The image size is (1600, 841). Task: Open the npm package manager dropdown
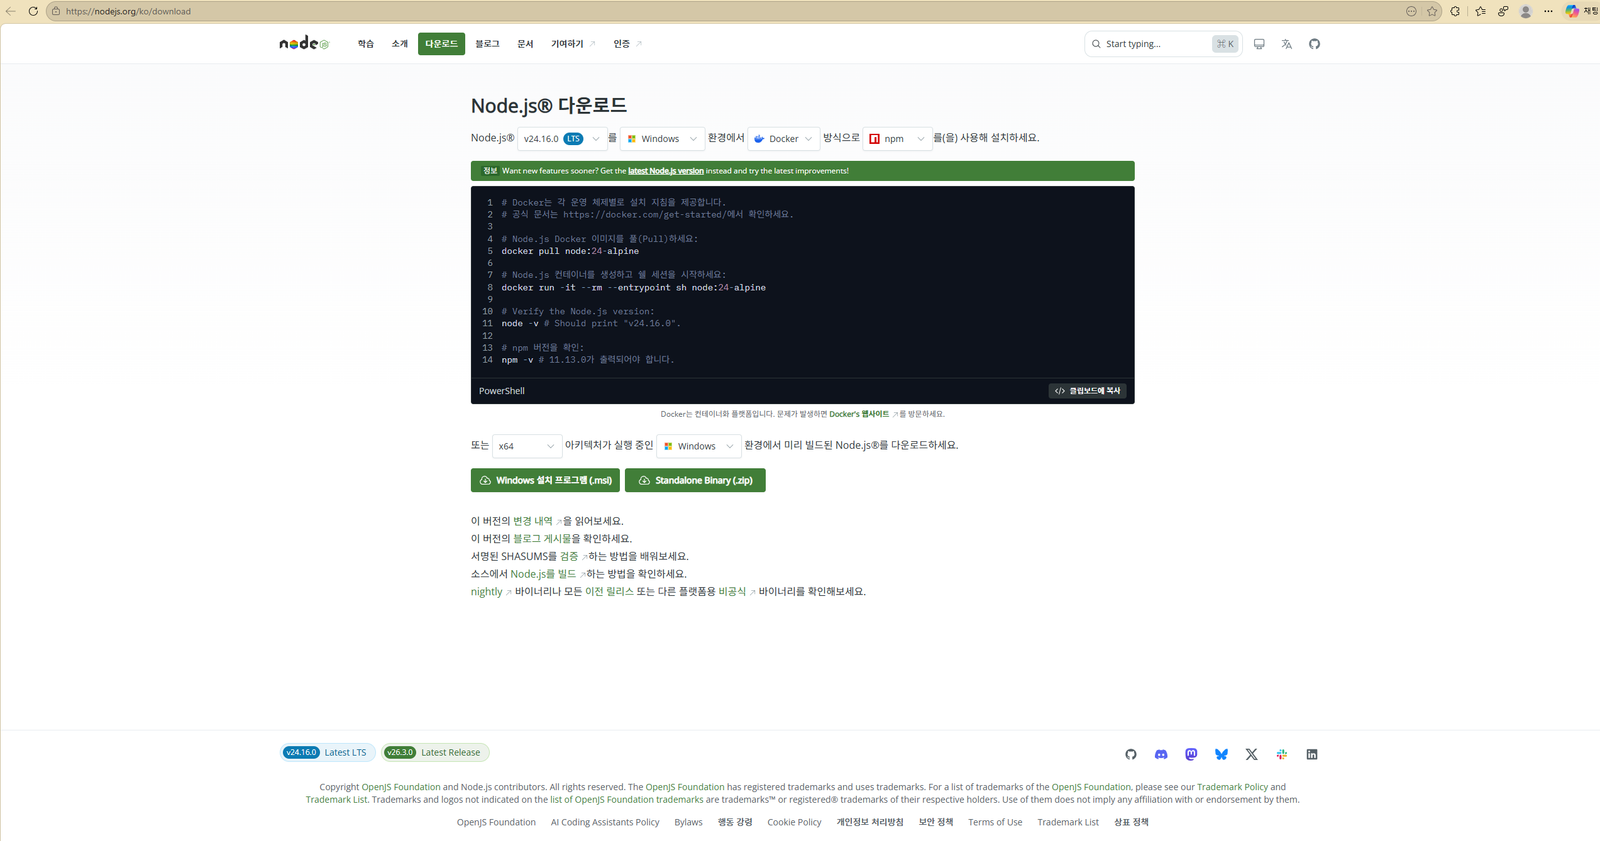tap(897, 139)
